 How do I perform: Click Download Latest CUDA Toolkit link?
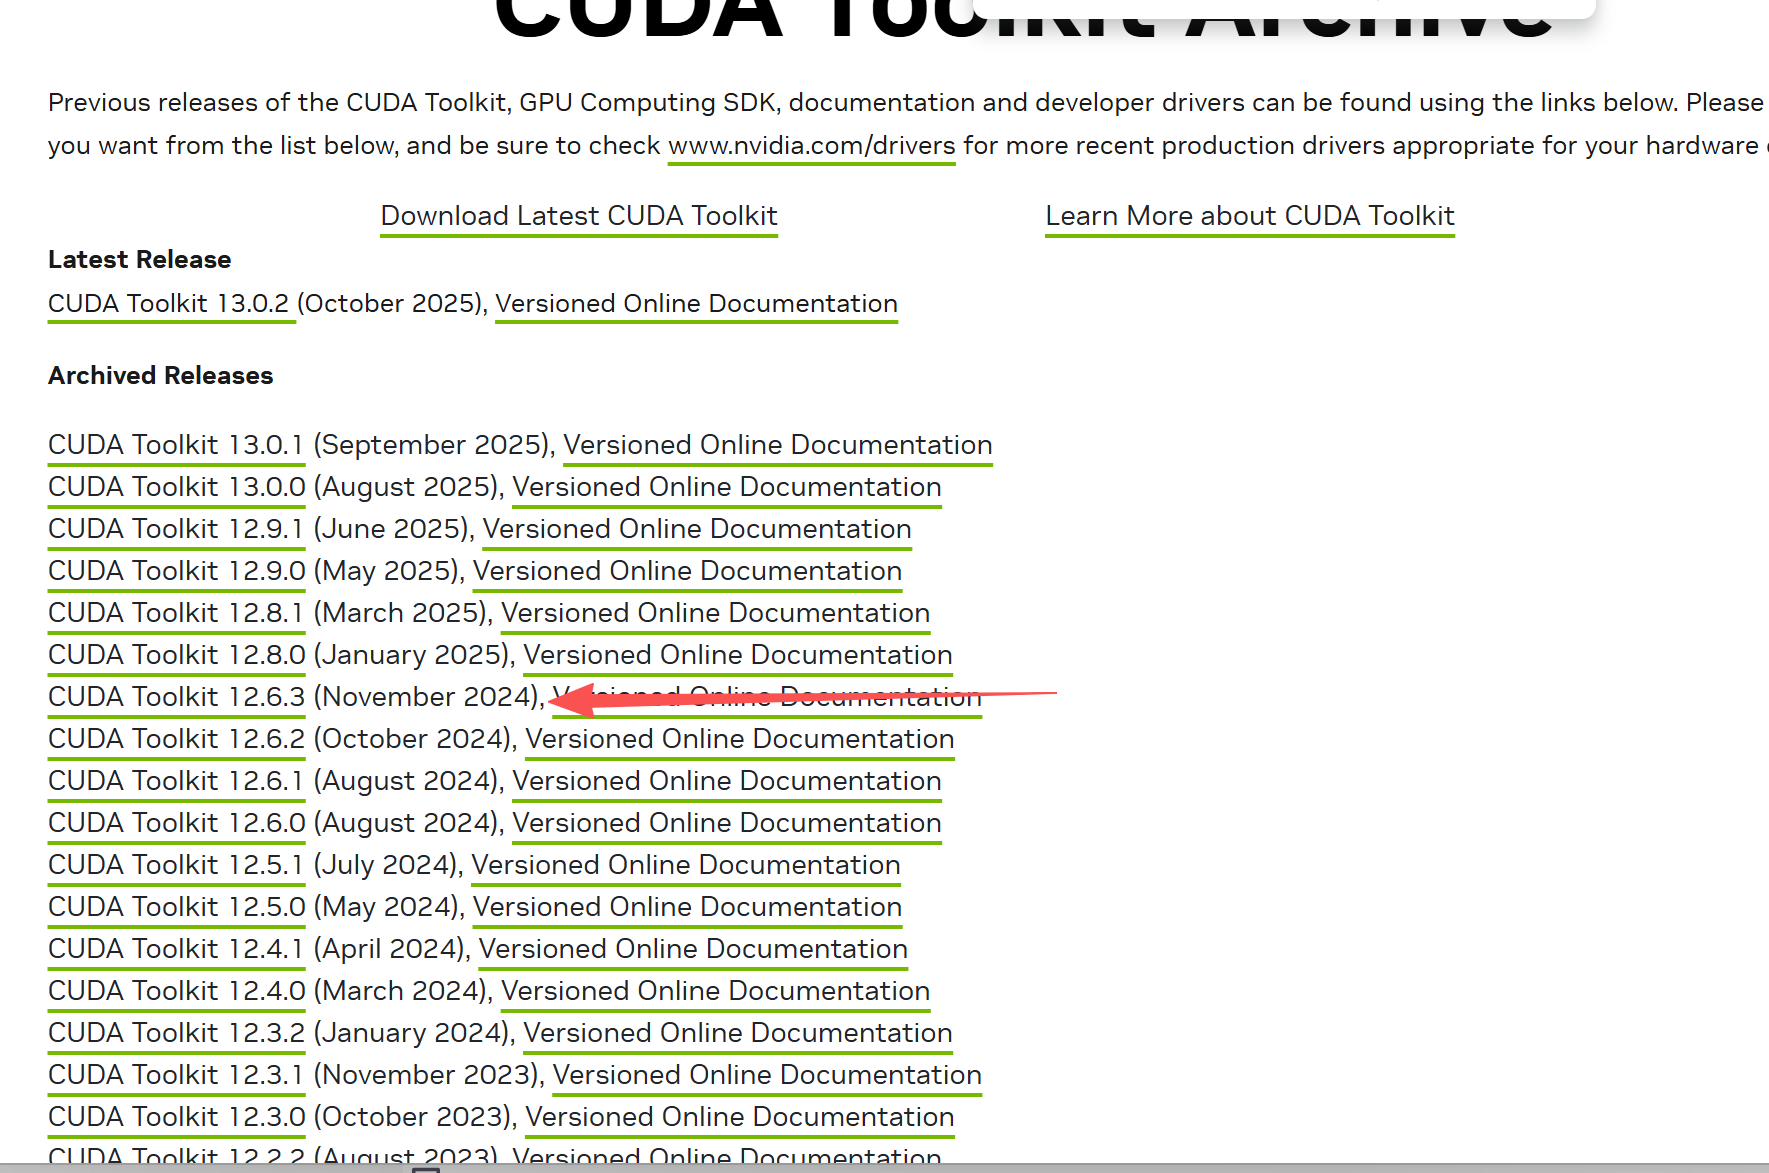579,216
